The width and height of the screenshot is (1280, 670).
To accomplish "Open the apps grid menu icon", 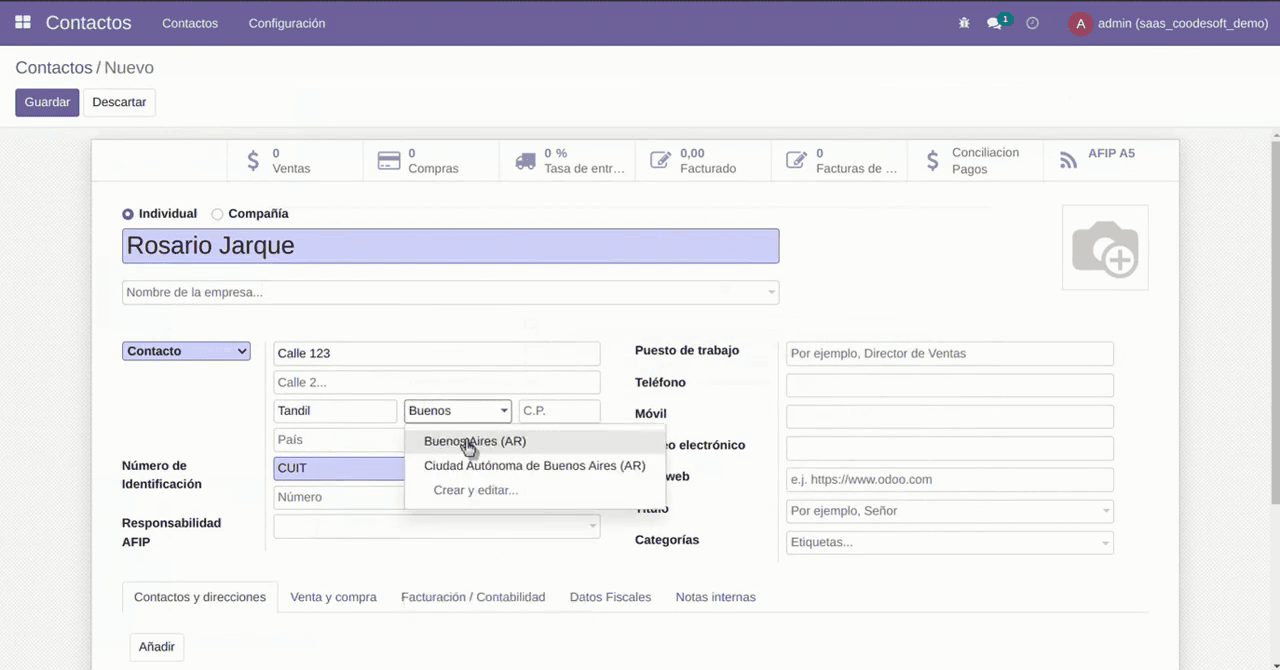I will click(23, 22).
